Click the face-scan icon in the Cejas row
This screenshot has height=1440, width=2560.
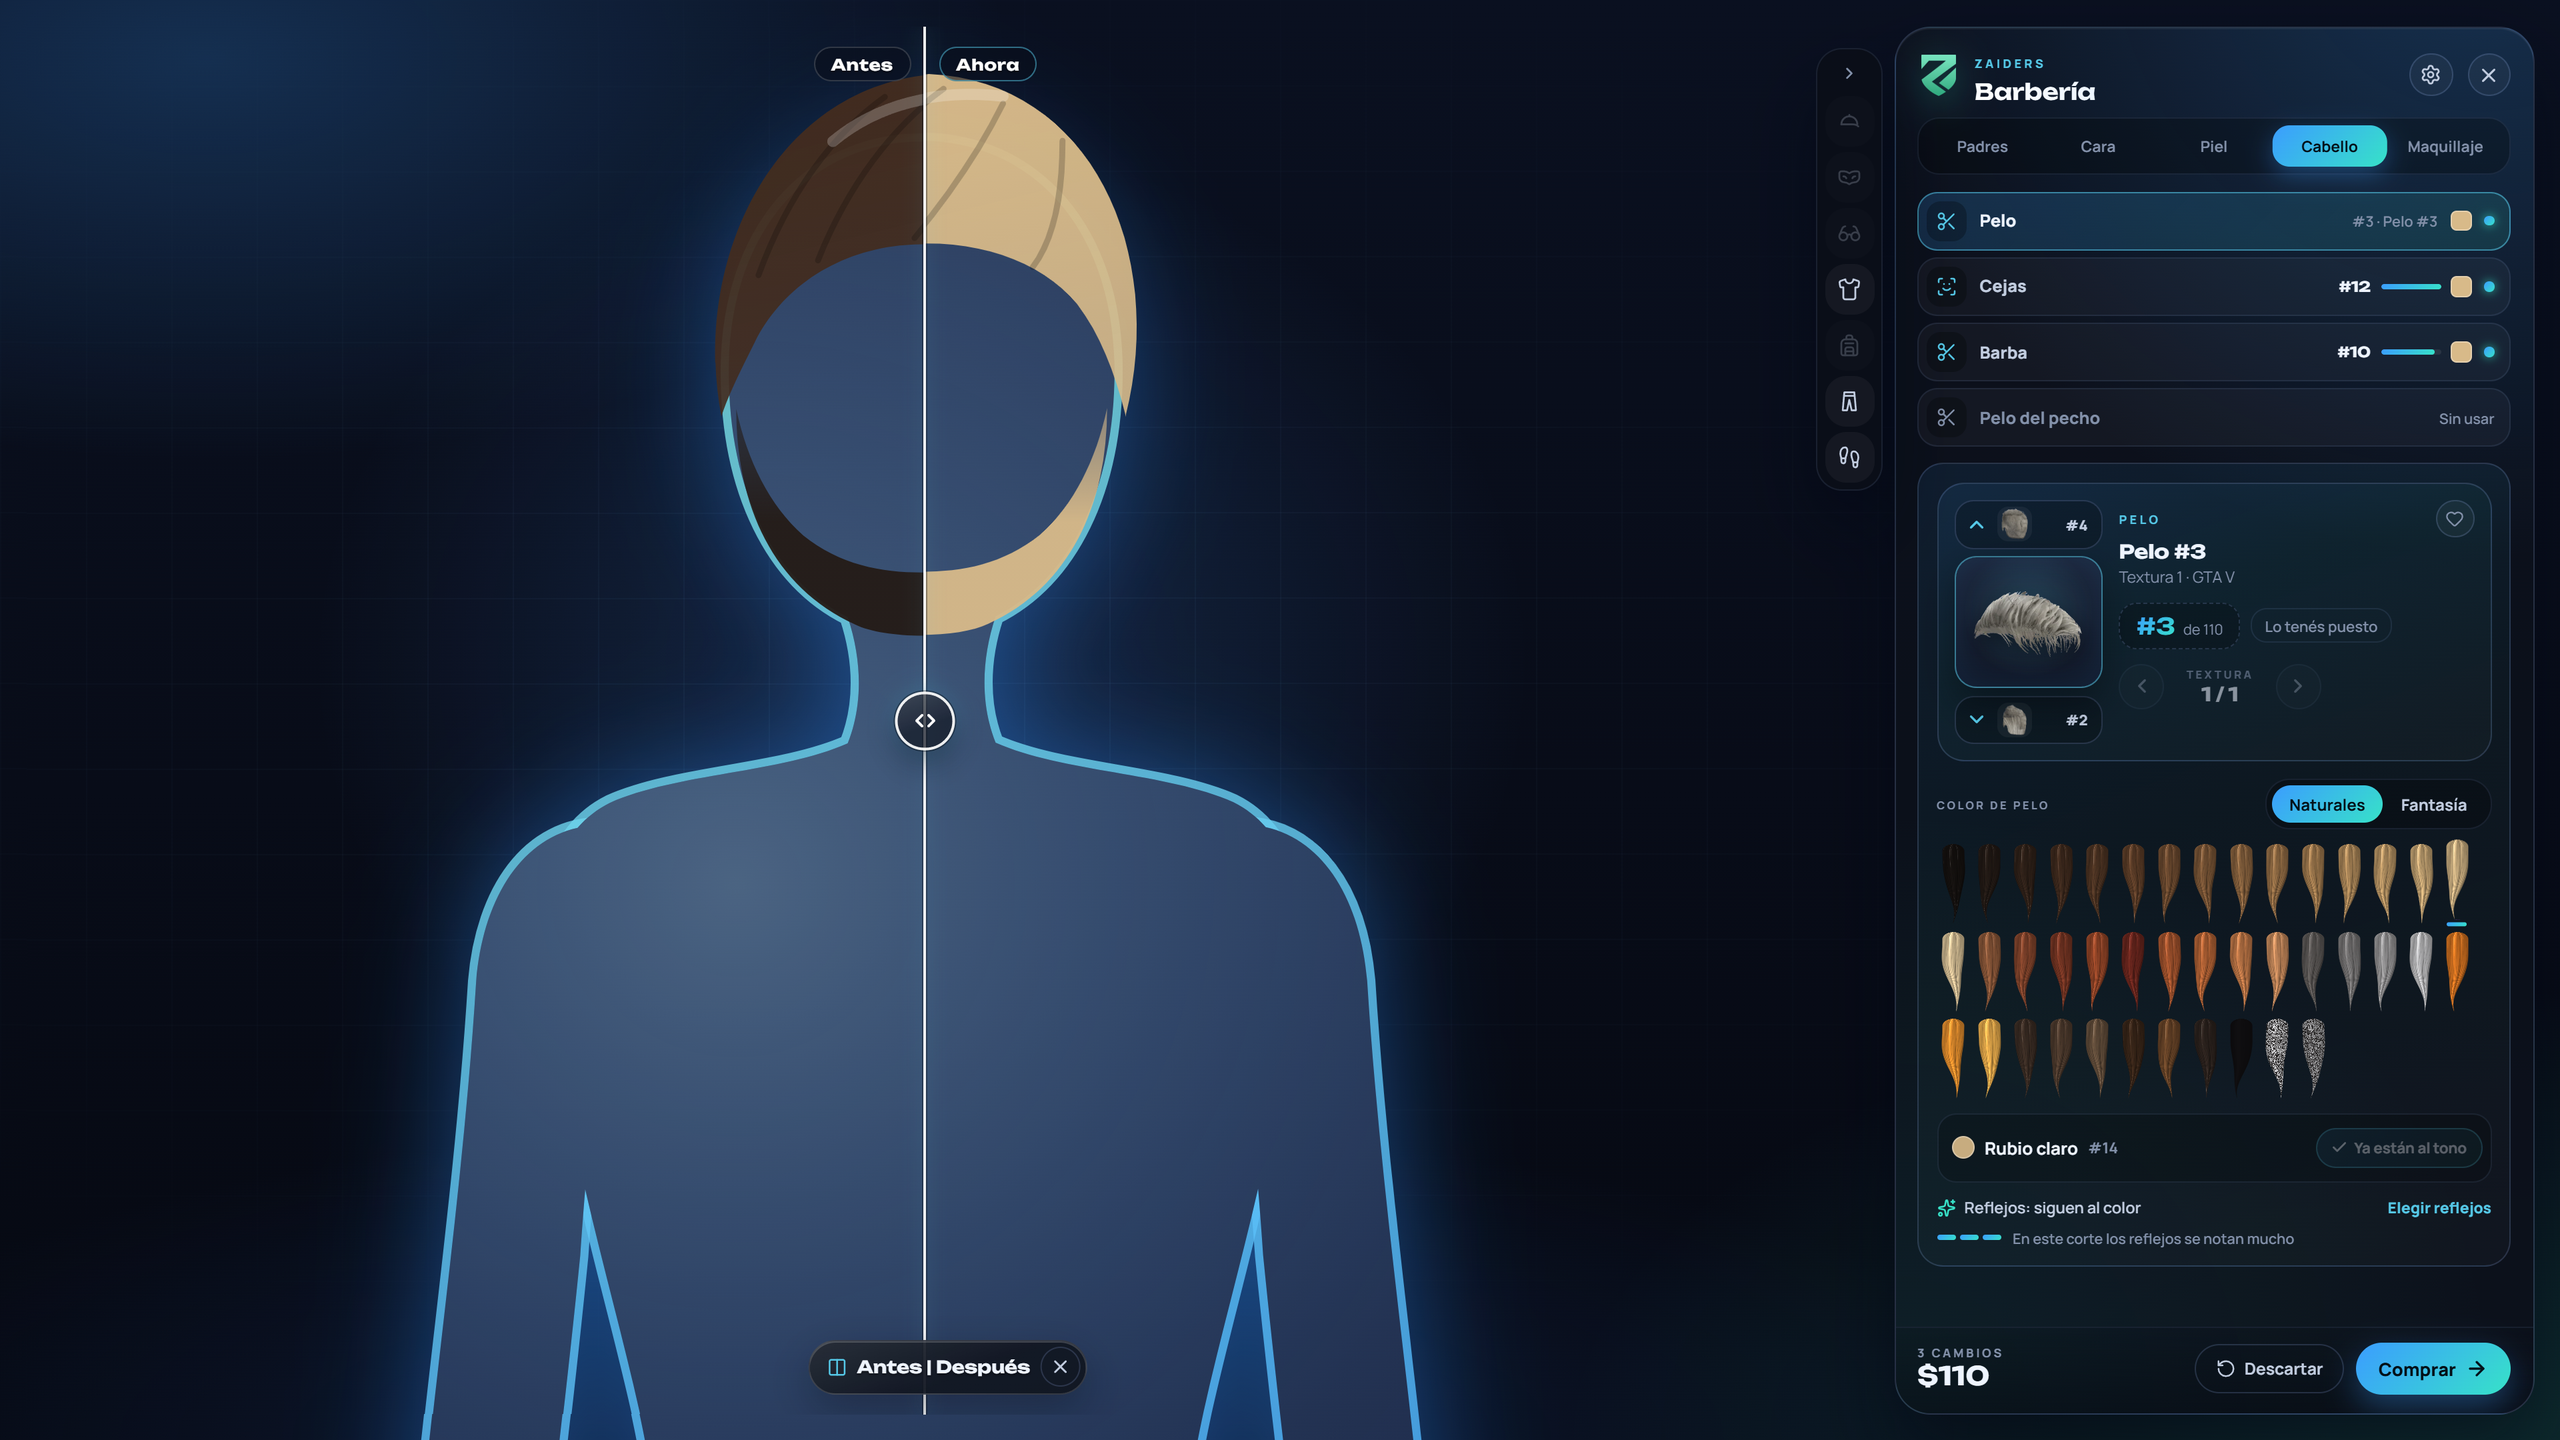[x=1946, y=287]
